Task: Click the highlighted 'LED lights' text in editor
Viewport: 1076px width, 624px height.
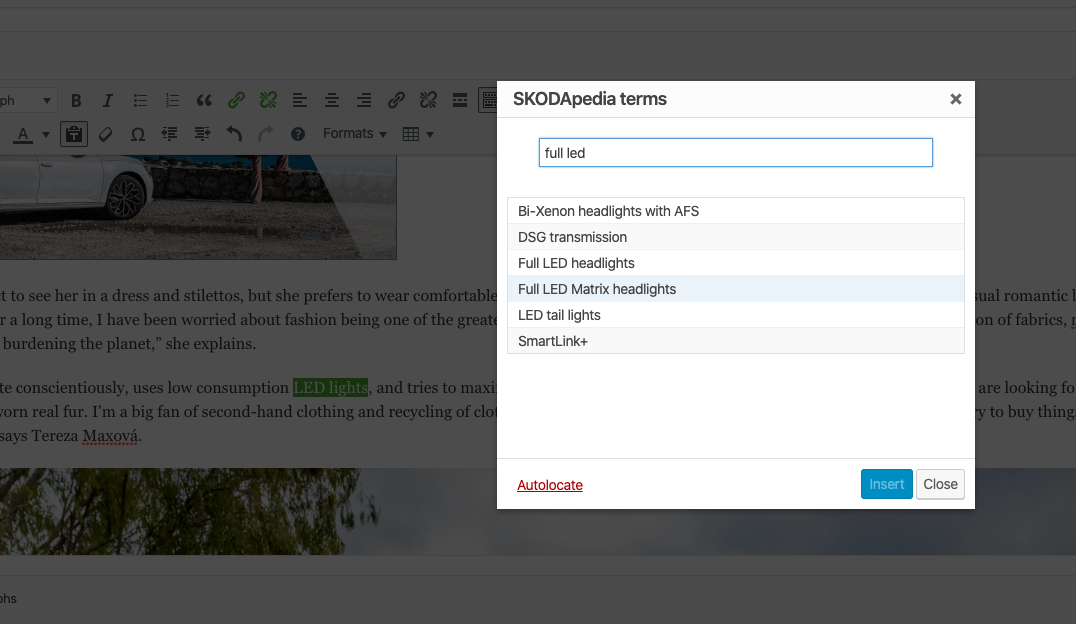Action: tap(330, 388)
